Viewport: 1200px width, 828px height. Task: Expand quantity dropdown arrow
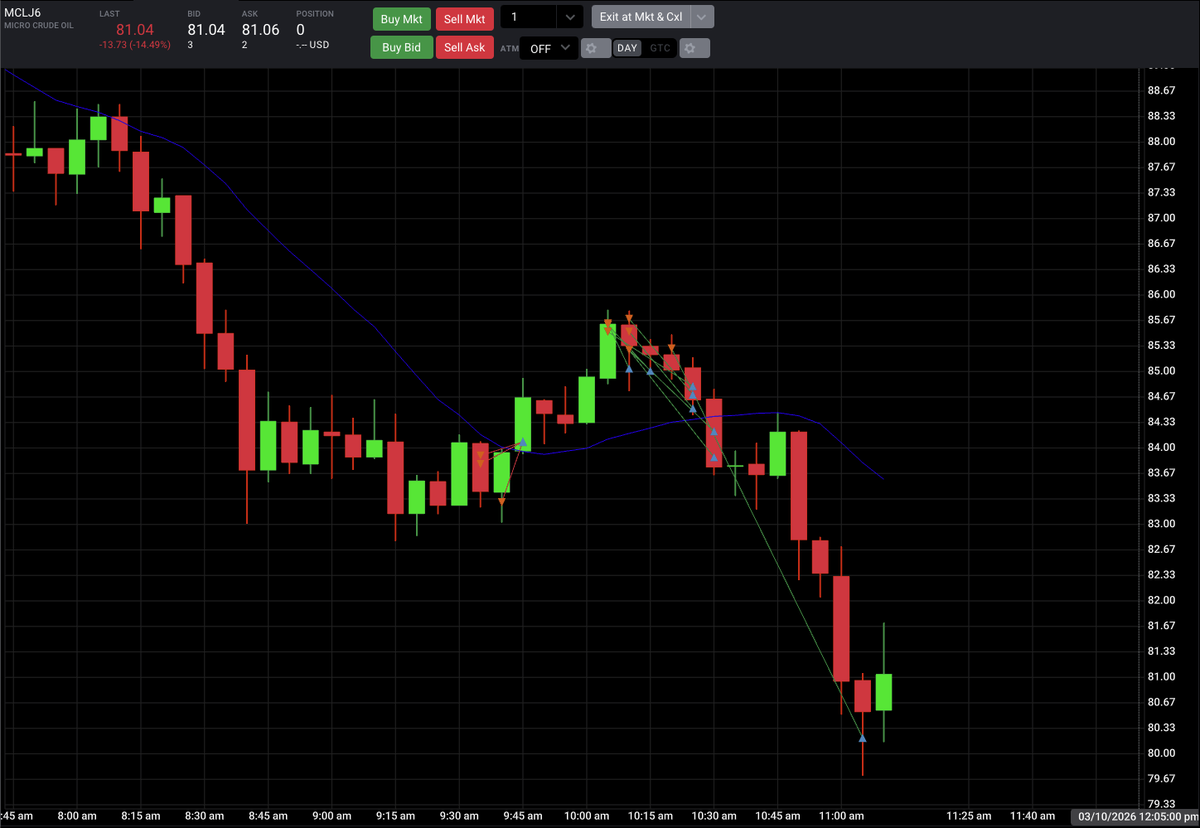click(569, 17)
